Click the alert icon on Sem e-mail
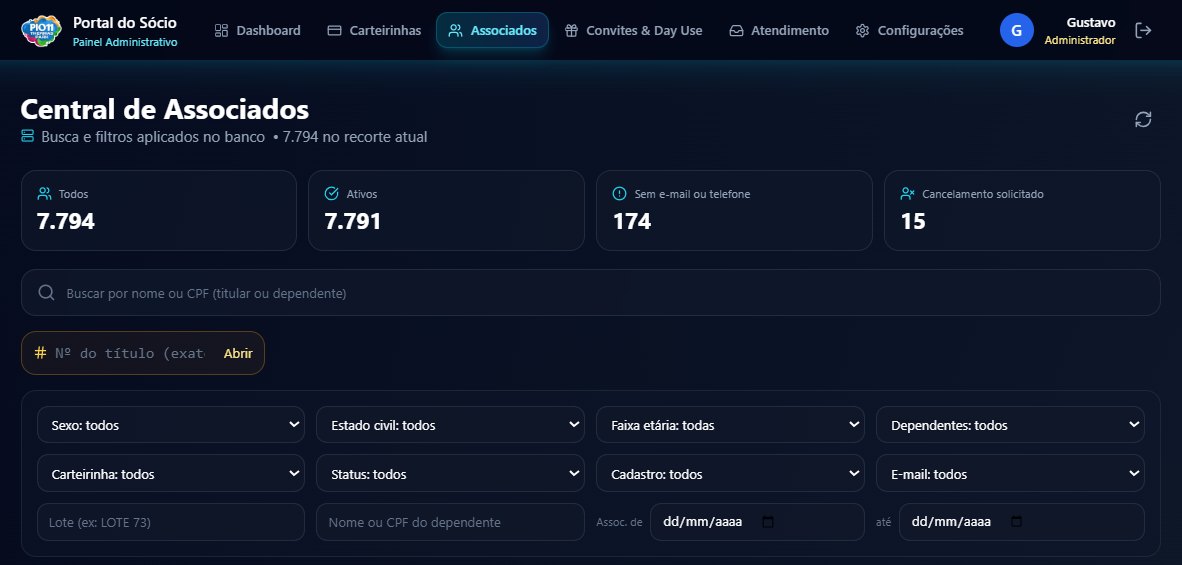 620,194
